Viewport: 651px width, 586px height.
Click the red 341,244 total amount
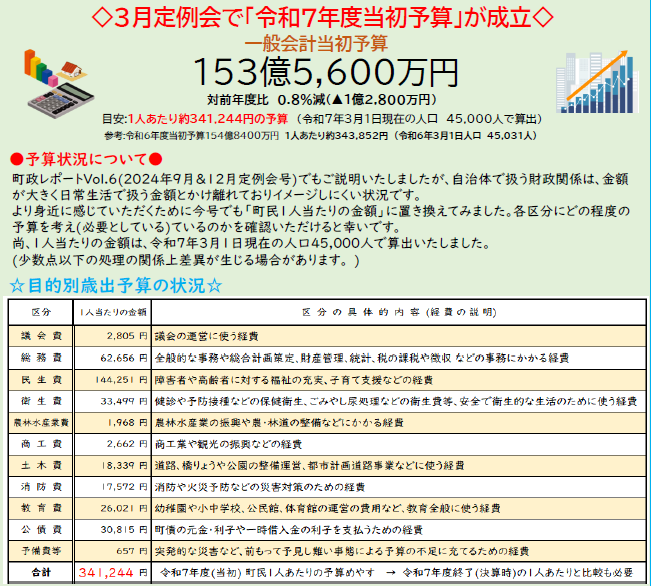106,573
